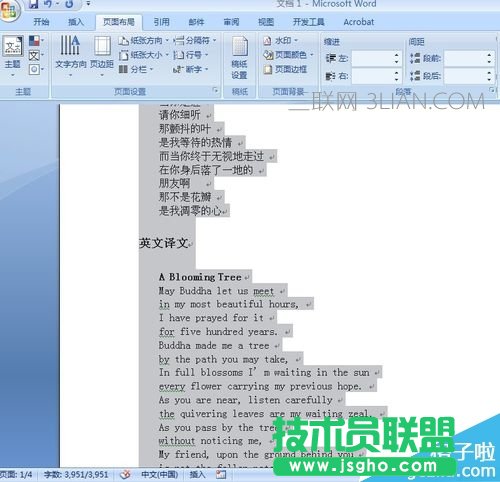Click the macro recording icon in status bar

coord(221,475)
